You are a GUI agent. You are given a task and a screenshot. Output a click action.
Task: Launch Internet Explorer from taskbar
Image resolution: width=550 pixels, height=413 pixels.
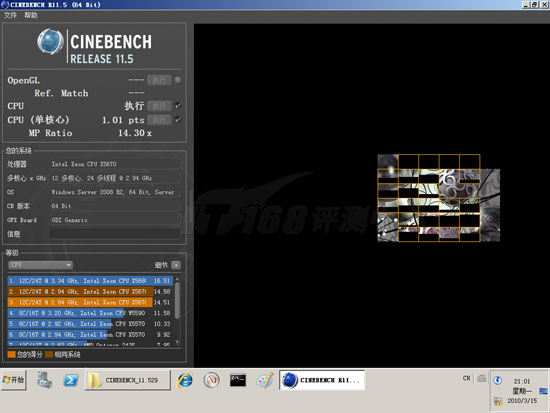click(x=185, y=380)
